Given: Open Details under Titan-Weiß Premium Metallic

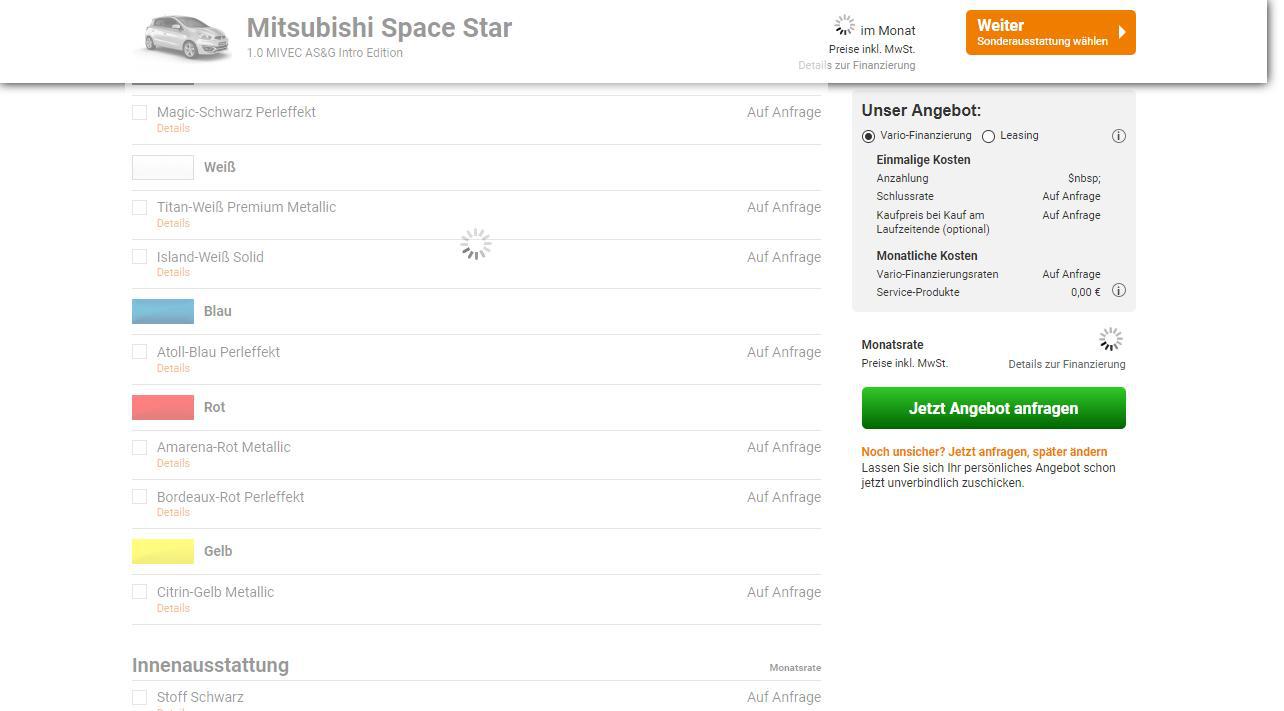Looking at the screenshot, I should 173,223.
